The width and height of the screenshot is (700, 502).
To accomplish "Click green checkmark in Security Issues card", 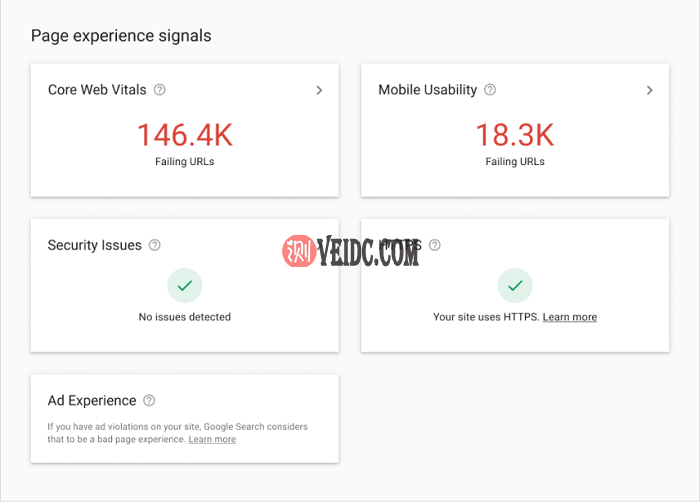I will click(185, 286).
